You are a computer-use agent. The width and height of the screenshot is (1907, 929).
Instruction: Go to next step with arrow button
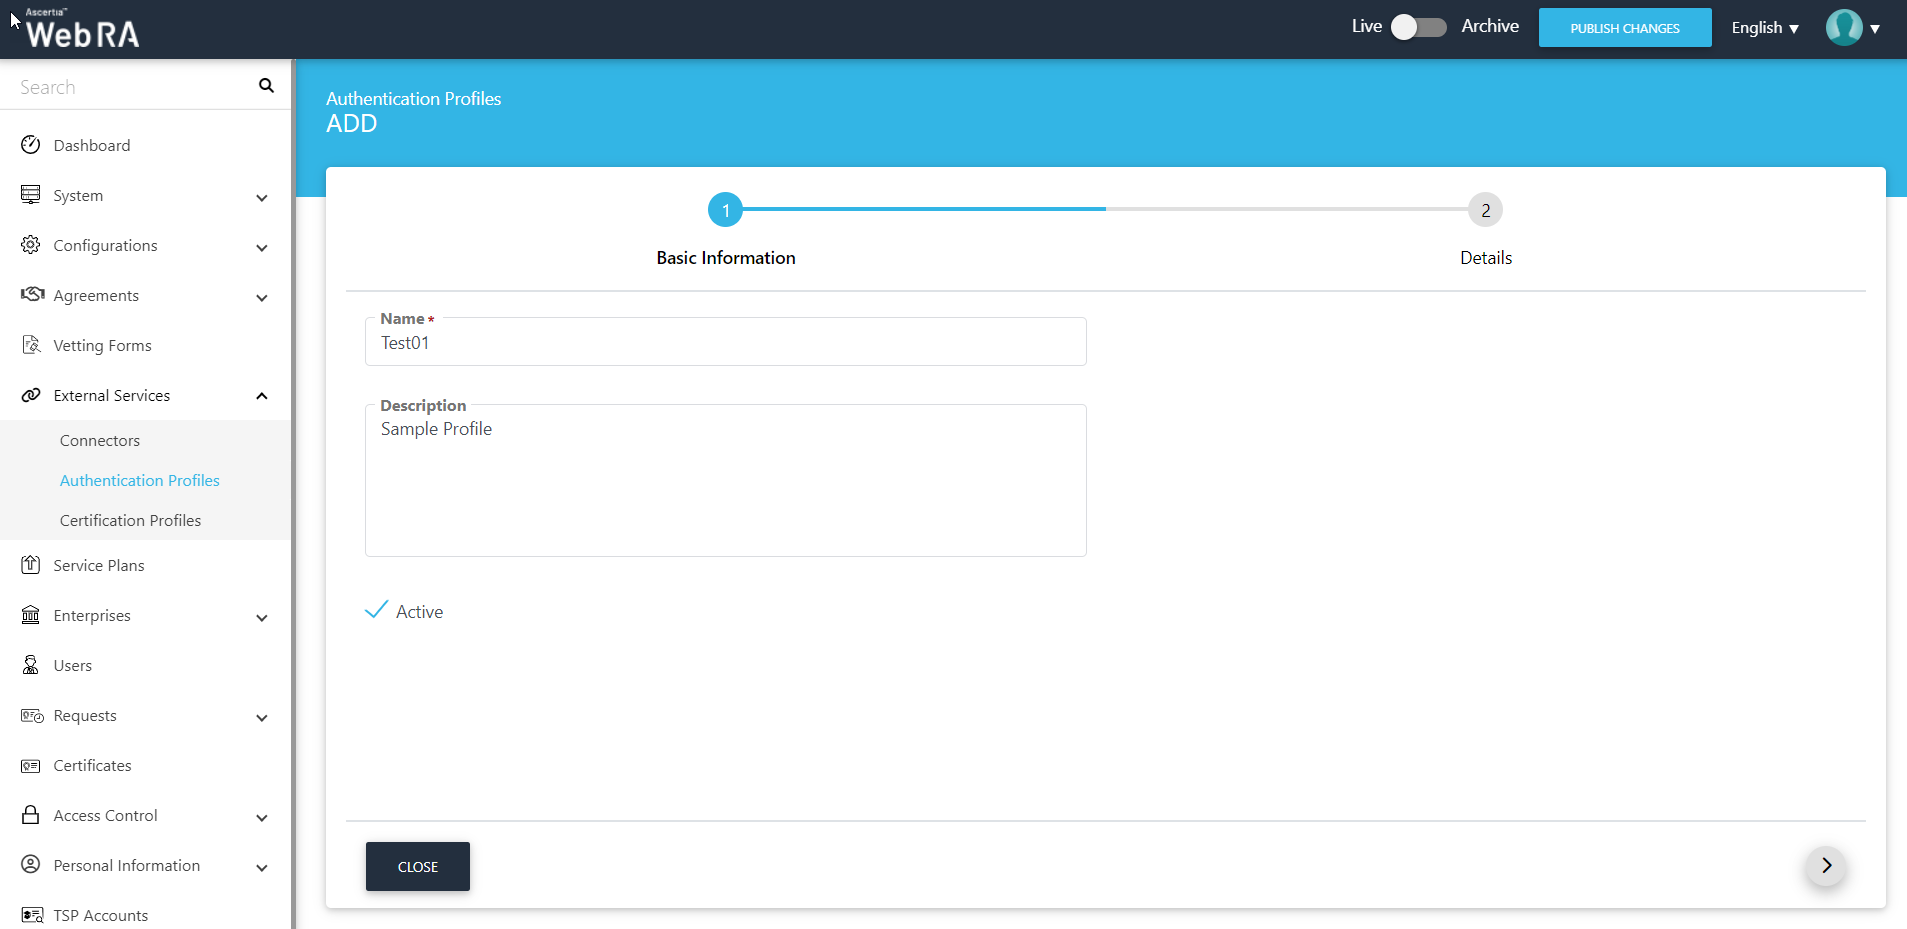click(1826, 866)
